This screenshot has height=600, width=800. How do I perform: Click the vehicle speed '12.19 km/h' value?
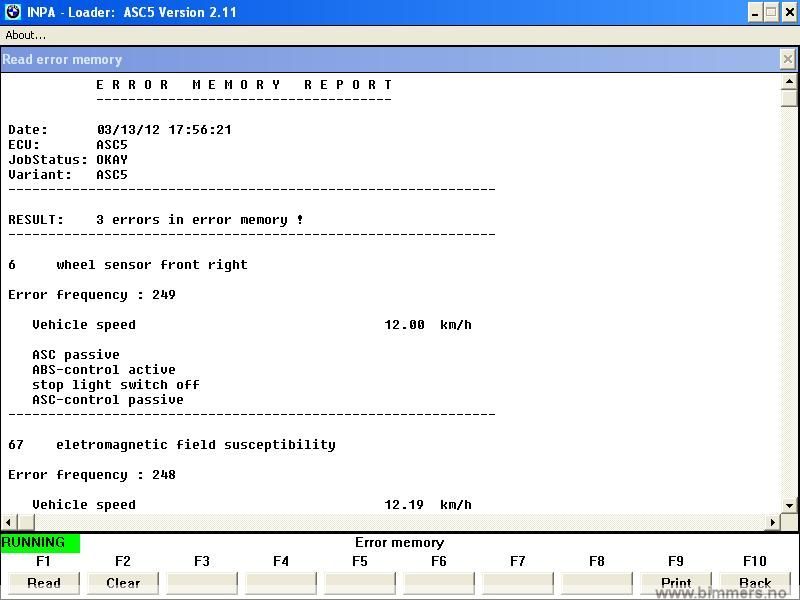click(428, 505)
